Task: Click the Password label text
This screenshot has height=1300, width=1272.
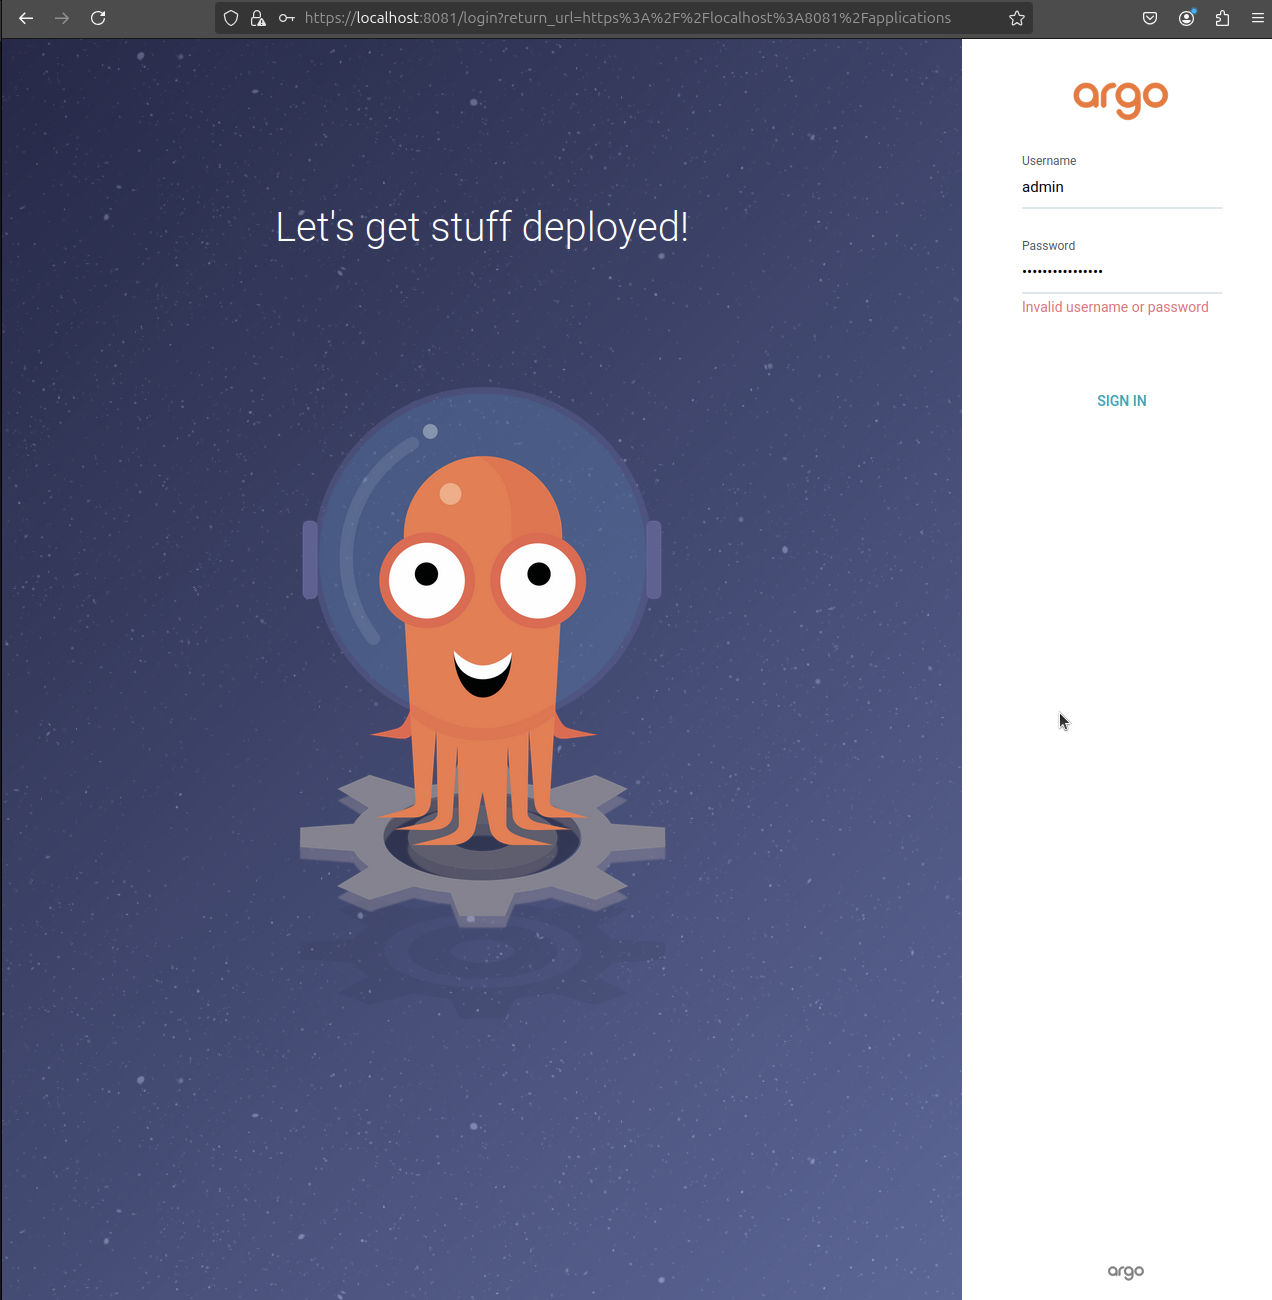Action: tap(1048, 246)
